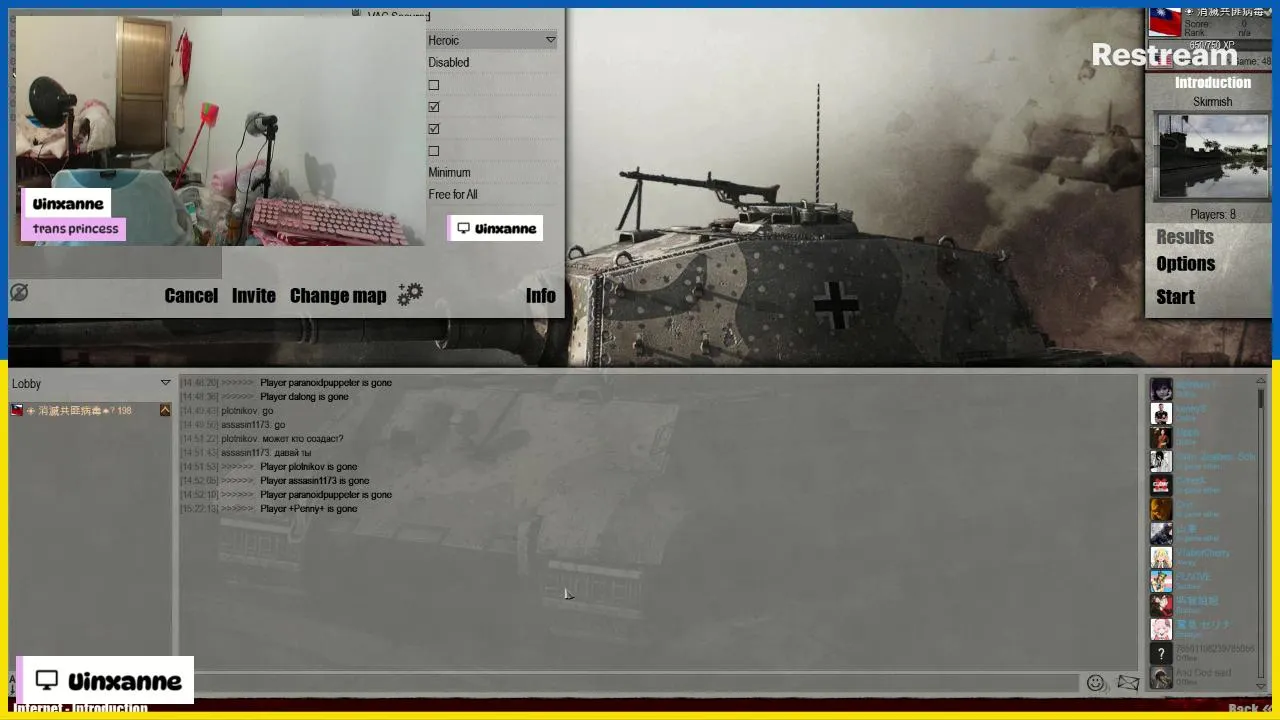Click the friends list scroll-down arrow
Viewport: 1280px width, 720px height.
[1261, 685]
